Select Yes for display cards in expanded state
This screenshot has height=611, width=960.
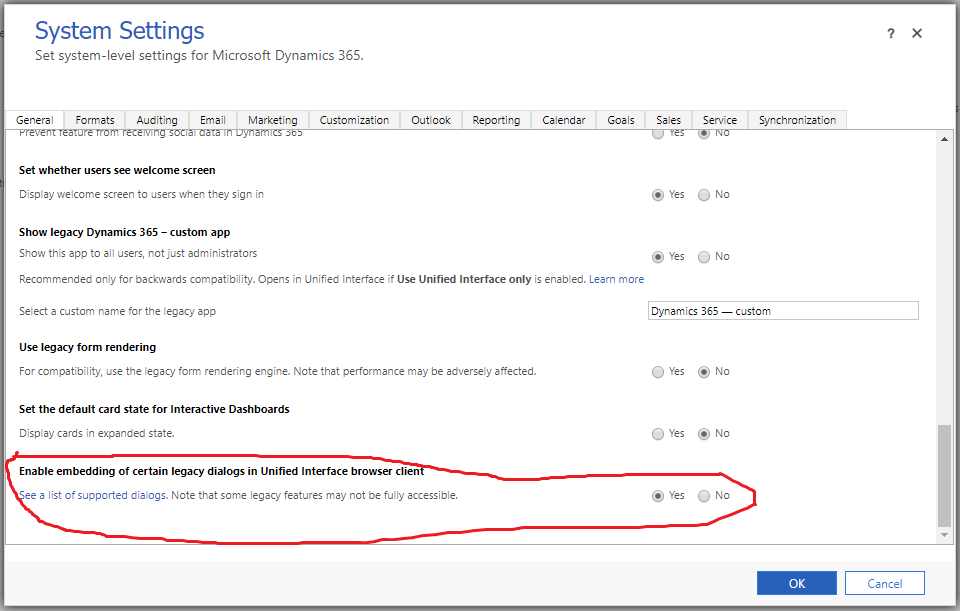point(658,433)
